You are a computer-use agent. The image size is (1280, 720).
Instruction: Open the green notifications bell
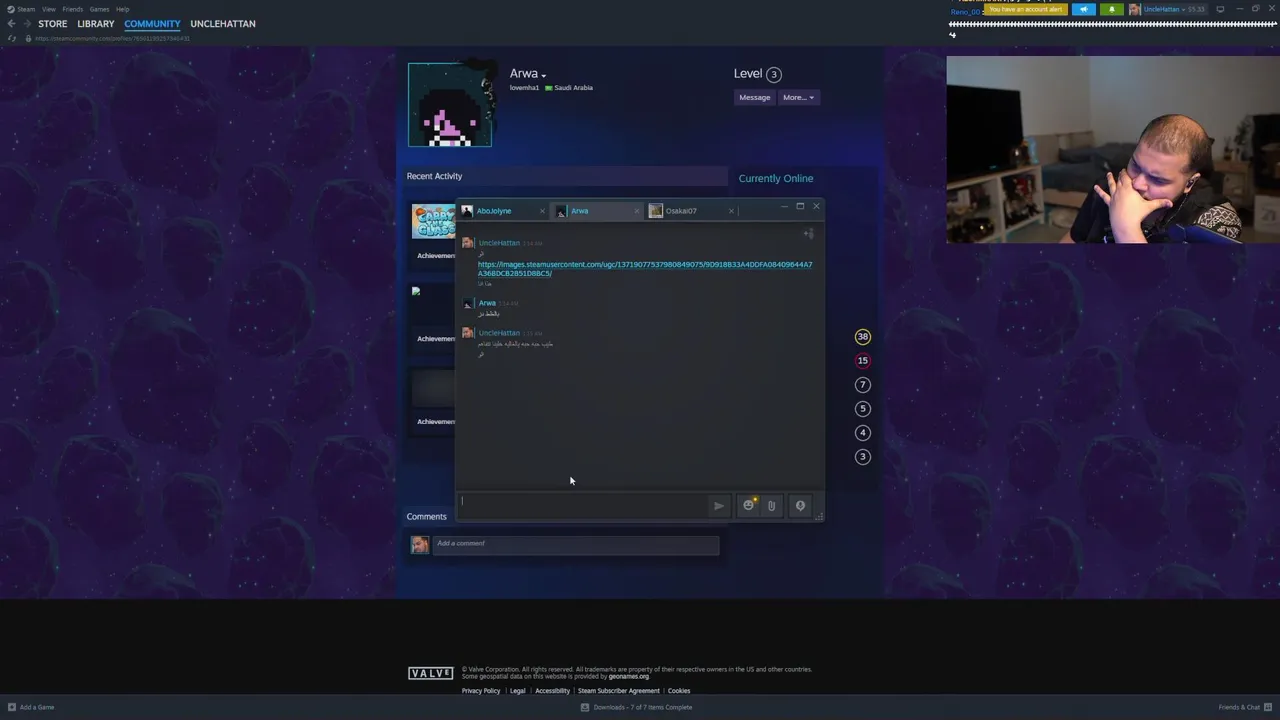pyautogui.click(x=1112, y=9)
